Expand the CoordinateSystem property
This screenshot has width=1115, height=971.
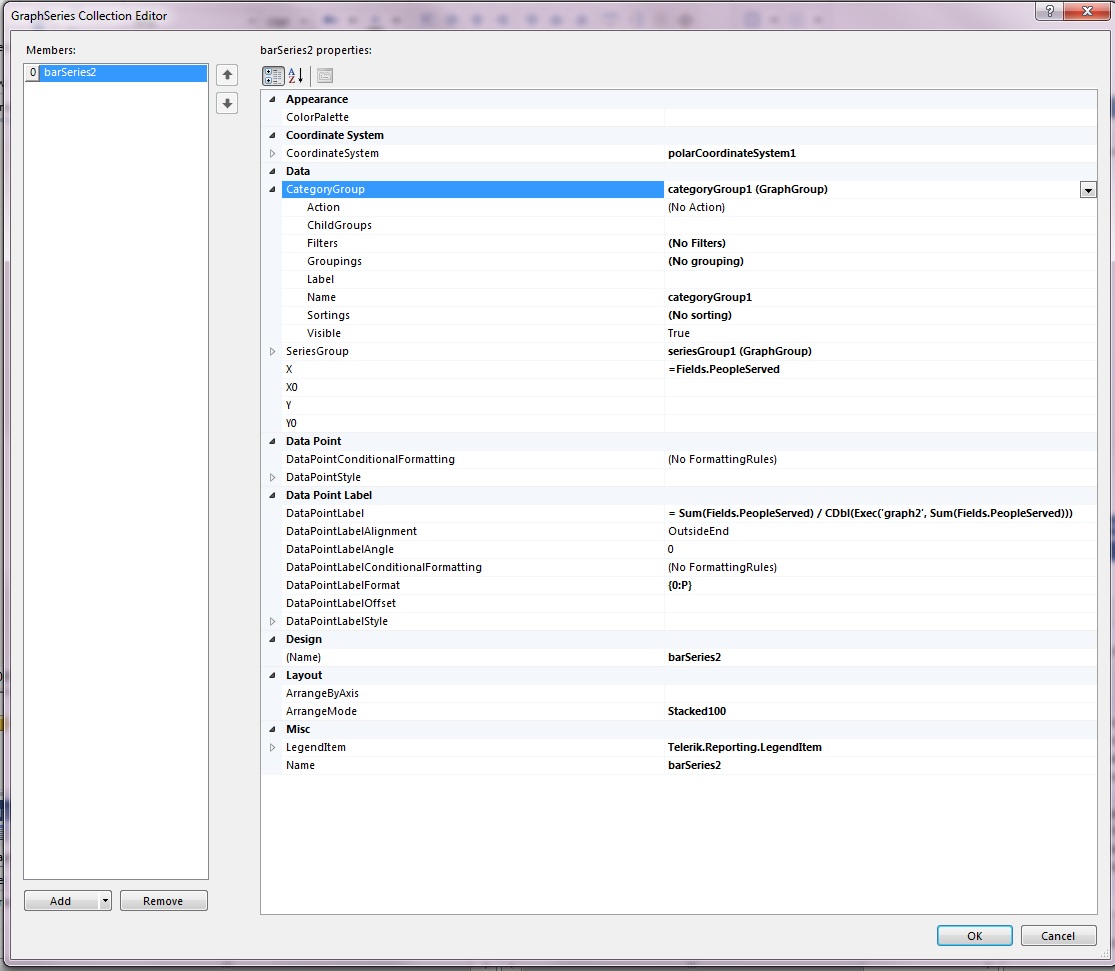pos(272,153)
